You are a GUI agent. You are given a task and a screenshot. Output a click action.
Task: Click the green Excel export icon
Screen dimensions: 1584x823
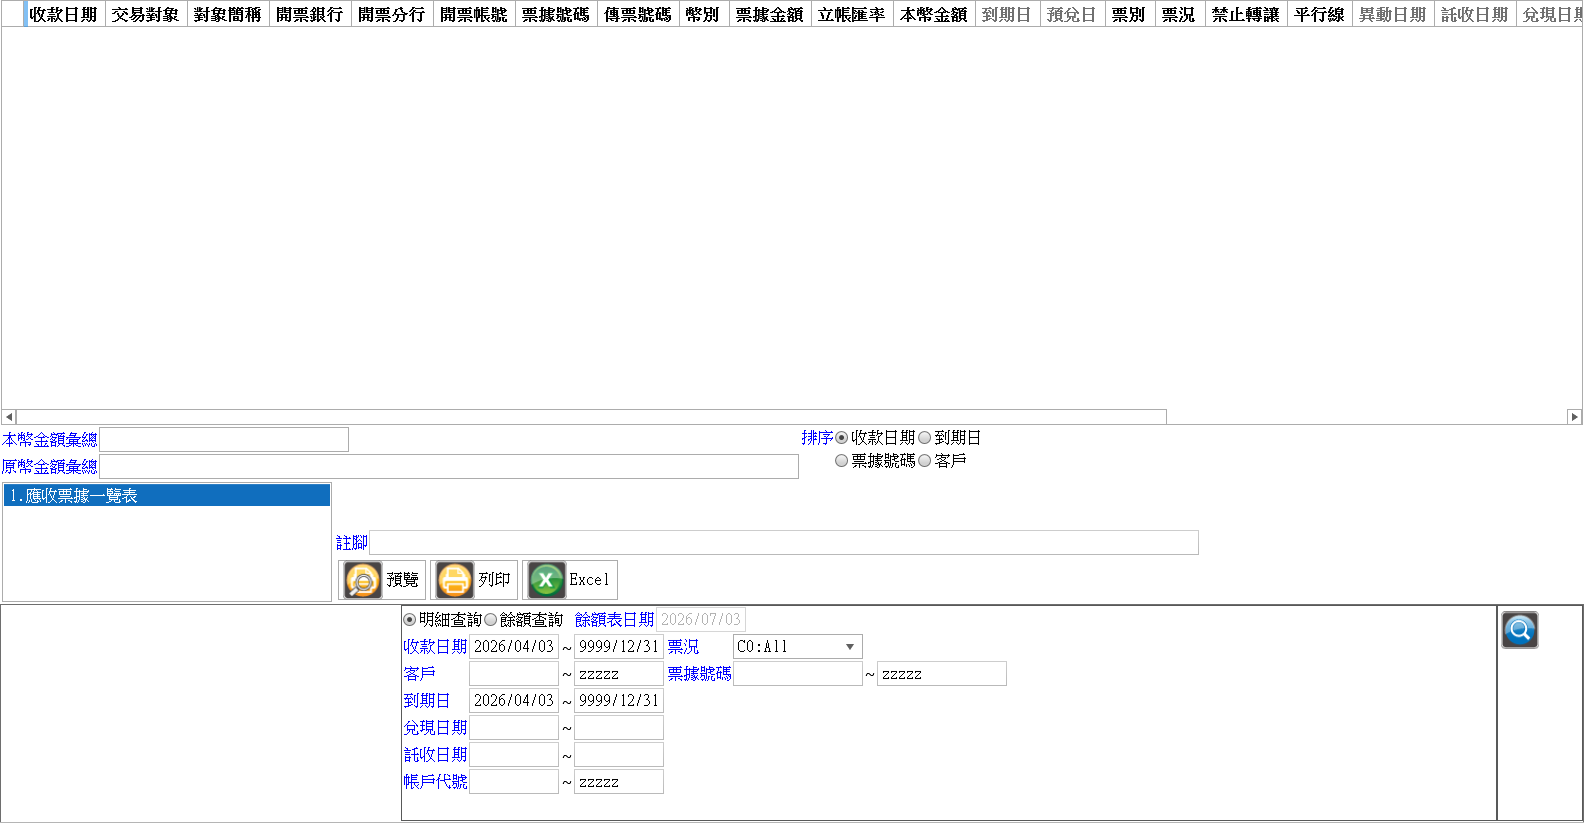pyautogui.click(x=546, y=580)
